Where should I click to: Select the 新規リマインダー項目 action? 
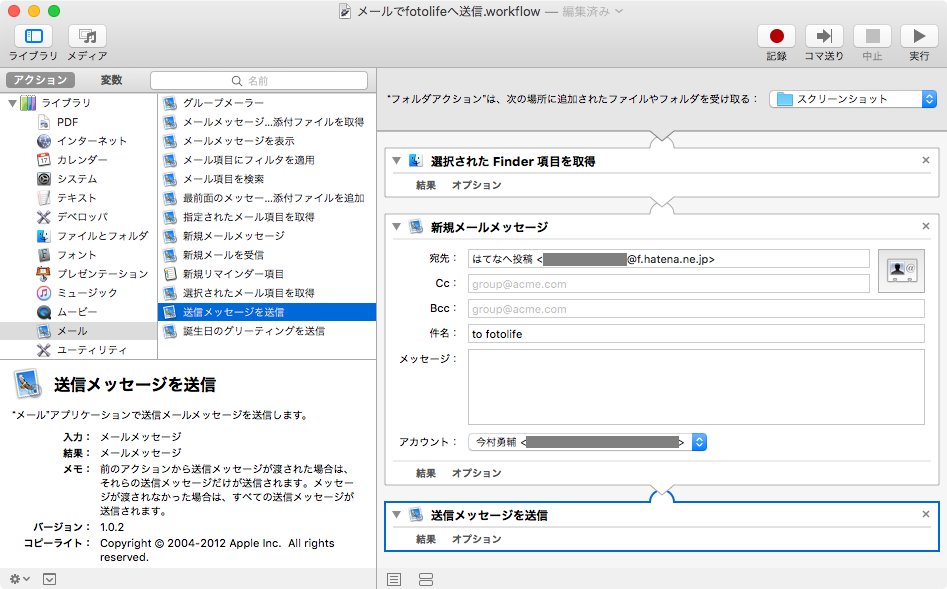(x=266, y=274)
